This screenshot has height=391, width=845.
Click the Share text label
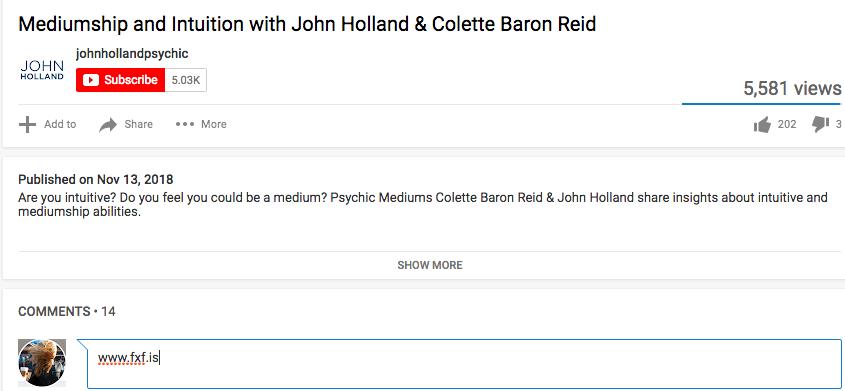point(138,124)
